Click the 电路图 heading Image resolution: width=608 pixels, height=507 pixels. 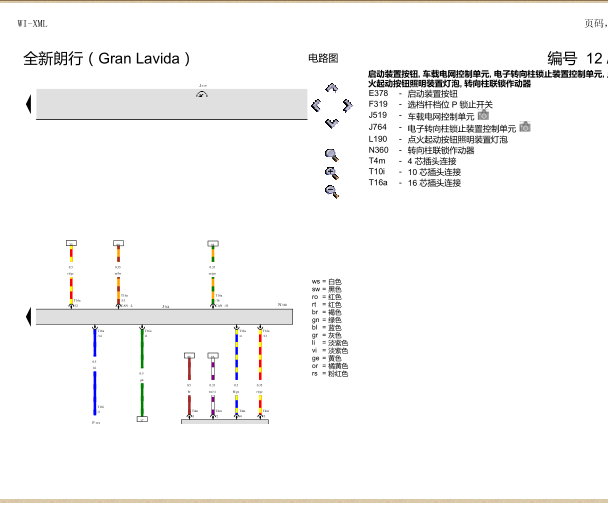click(323, 58)
